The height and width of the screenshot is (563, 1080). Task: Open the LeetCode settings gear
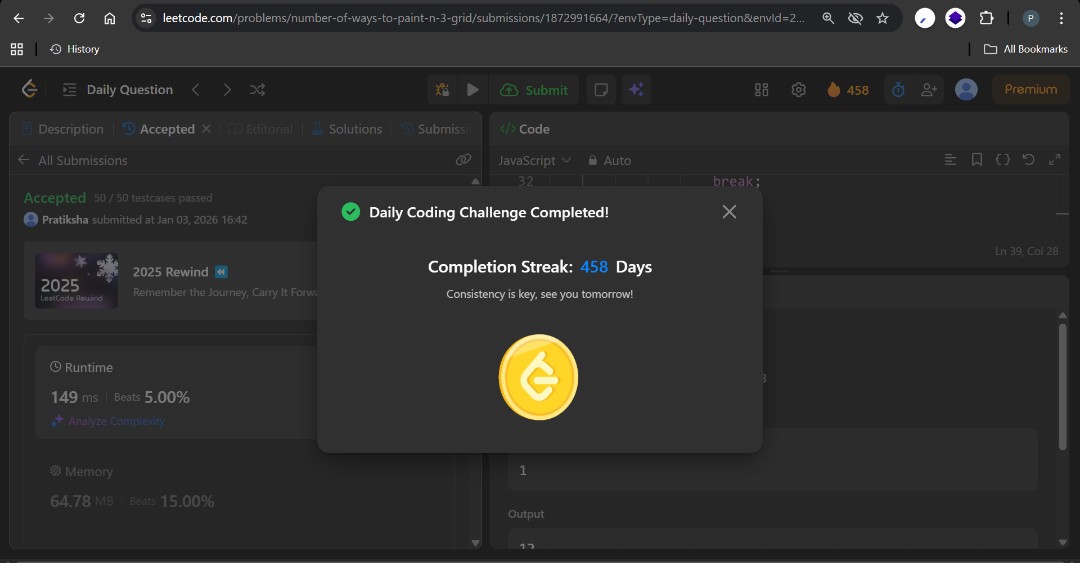(x=798, y=90)
